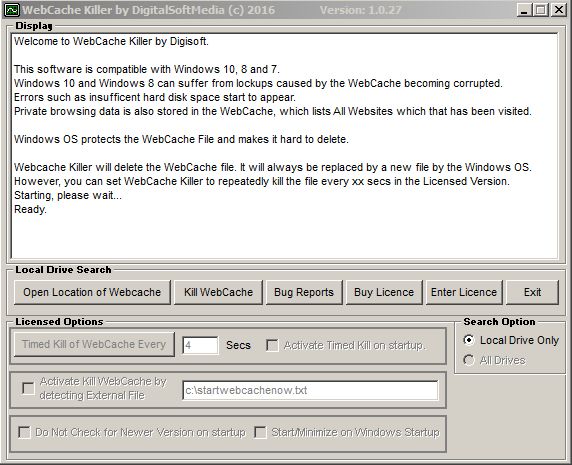Viewport: 572px width, 465px height.
Task: Enable Activate Timed Kill on startup checkbox
Action: coord(272,345)
